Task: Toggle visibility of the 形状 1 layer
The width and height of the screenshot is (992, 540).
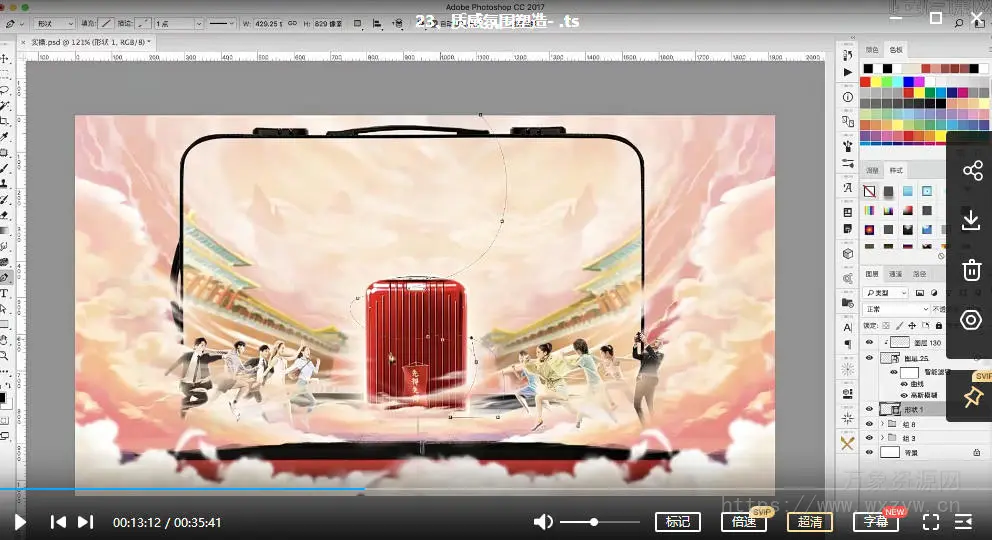Action: coord(869,408)
